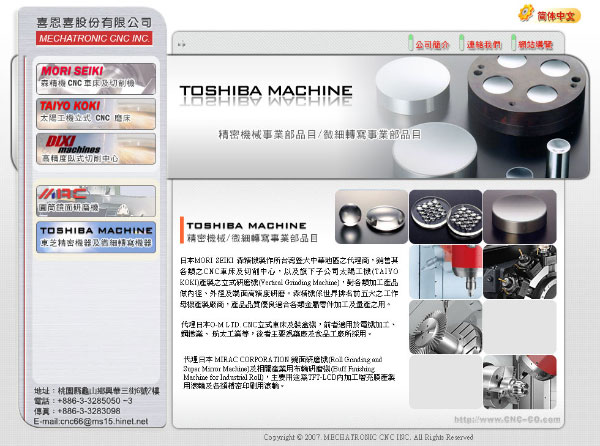Image resolution: width=600 pixels, height=446 pixels.
Task: Open the MORI SEIKI CNC lathe banner
Action: click(x=96, y=78)
